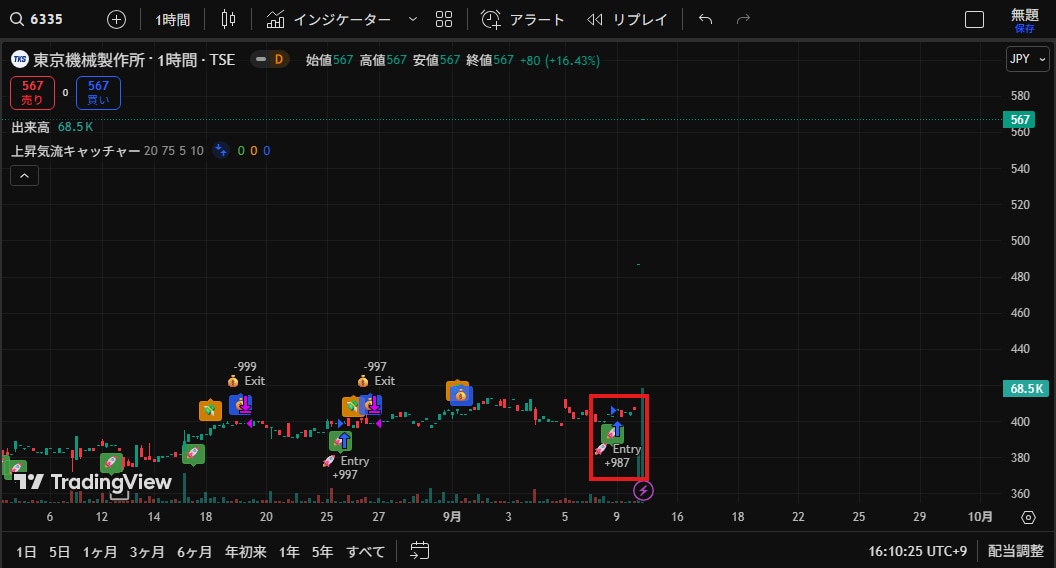Select the 3ヶ月 time range tab
Image resolution: width=1056 pixels, height=568 pixels.
click(147, 552)
